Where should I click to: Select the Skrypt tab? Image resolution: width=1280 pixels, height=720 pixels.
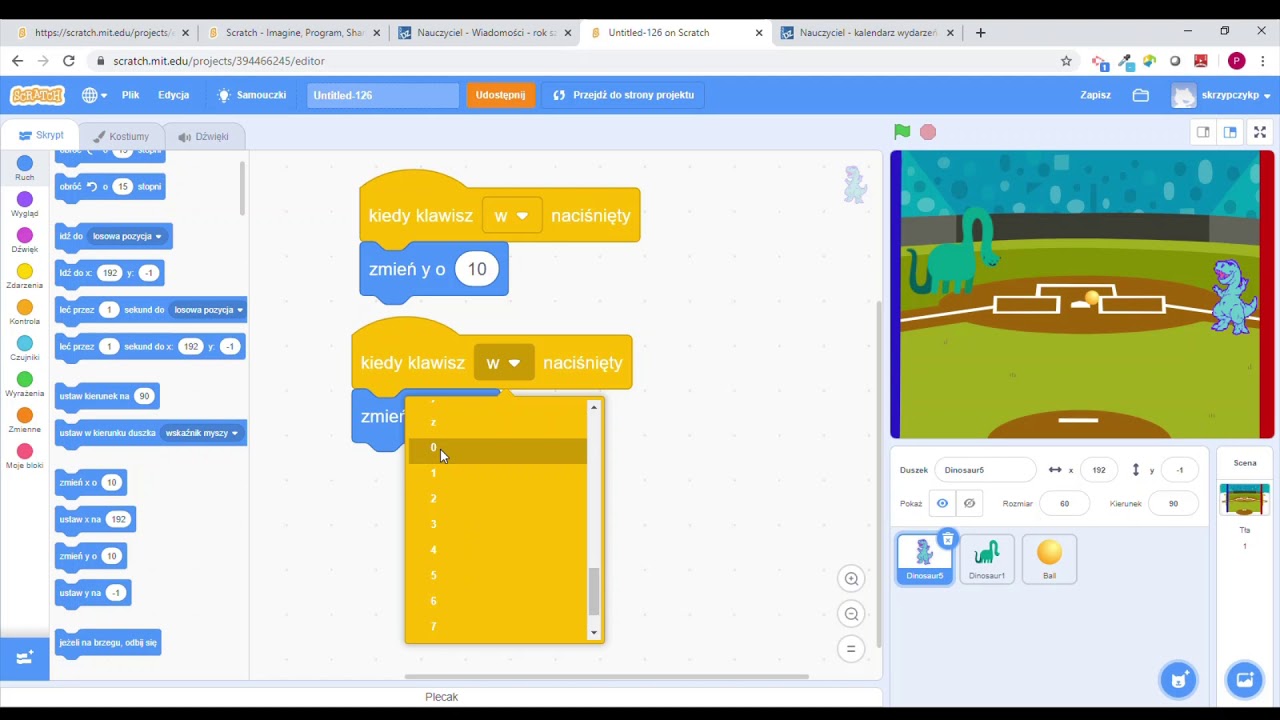(41, 136)
